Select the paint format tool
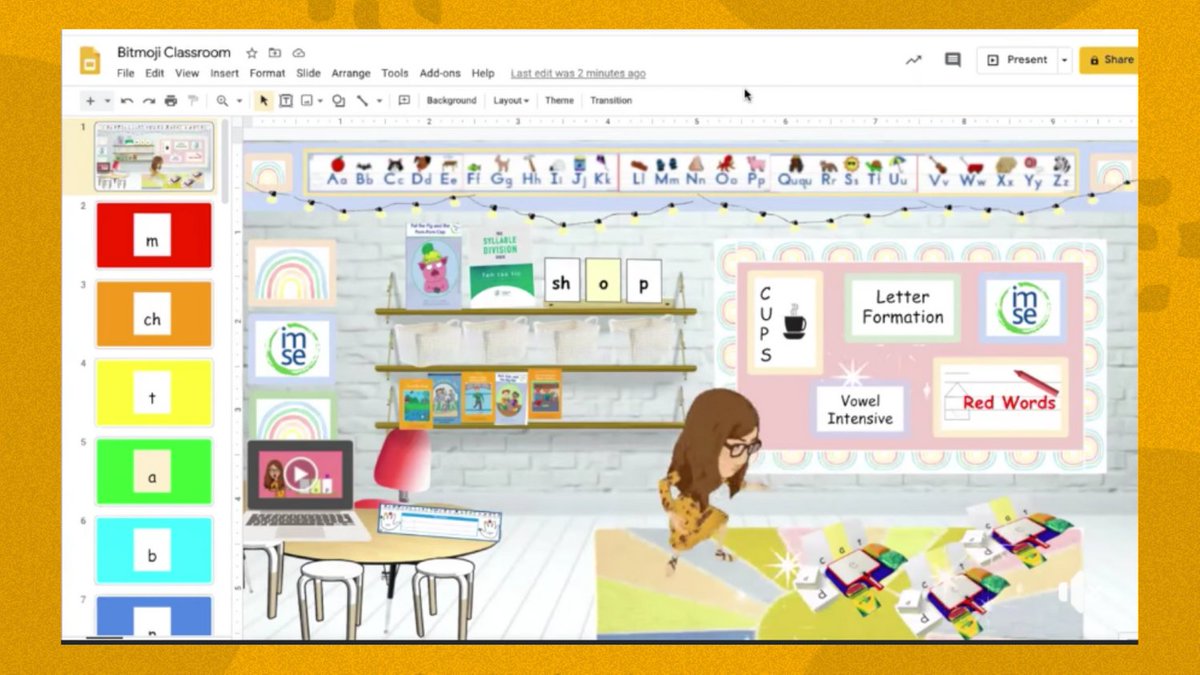 (193, 101)
